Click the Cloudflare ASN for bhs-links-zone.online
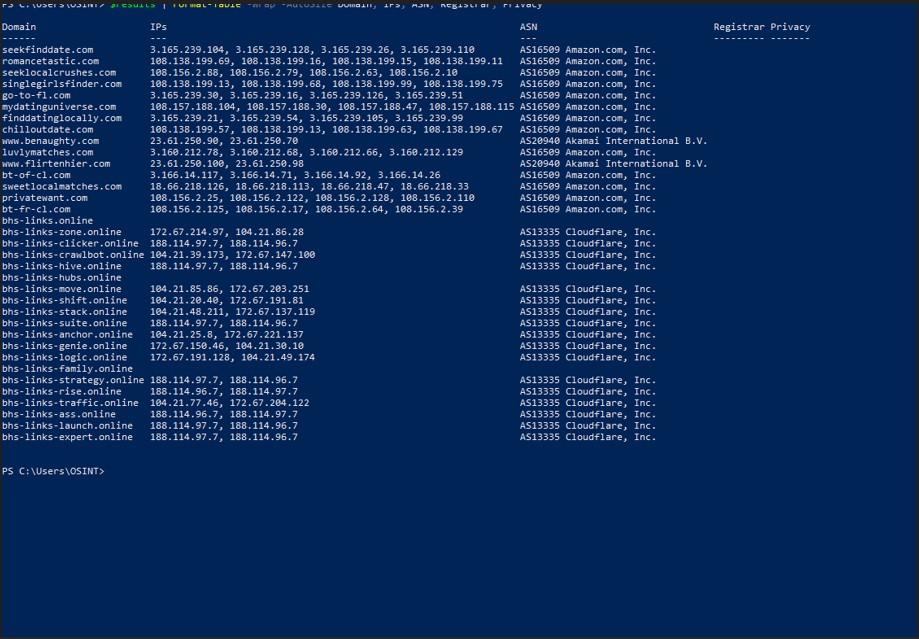The image size is (919, 639). [x=588, y=232]
